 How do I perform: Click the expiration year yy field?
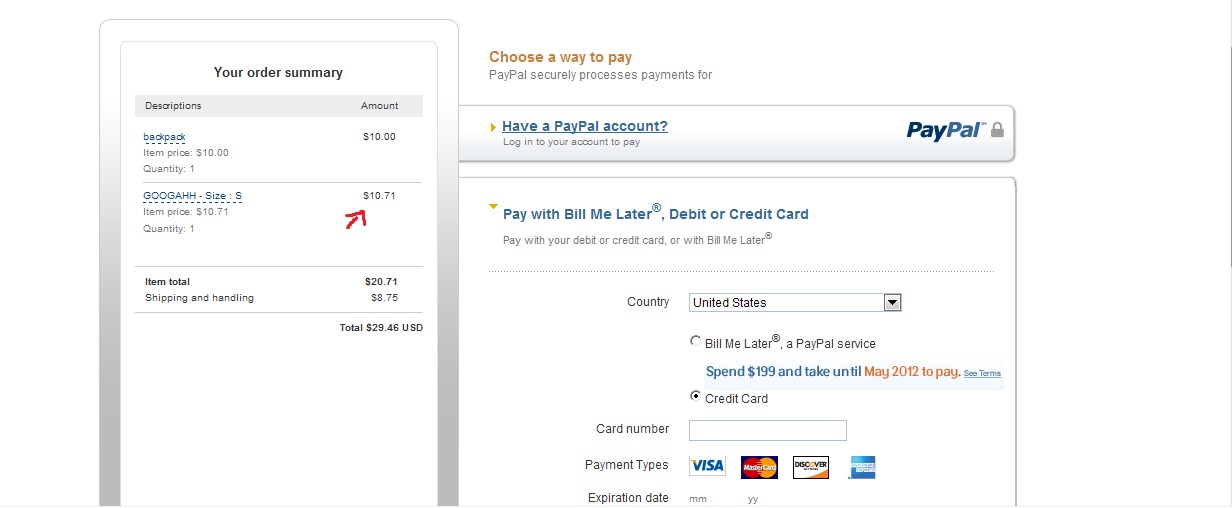pos(752,498)
